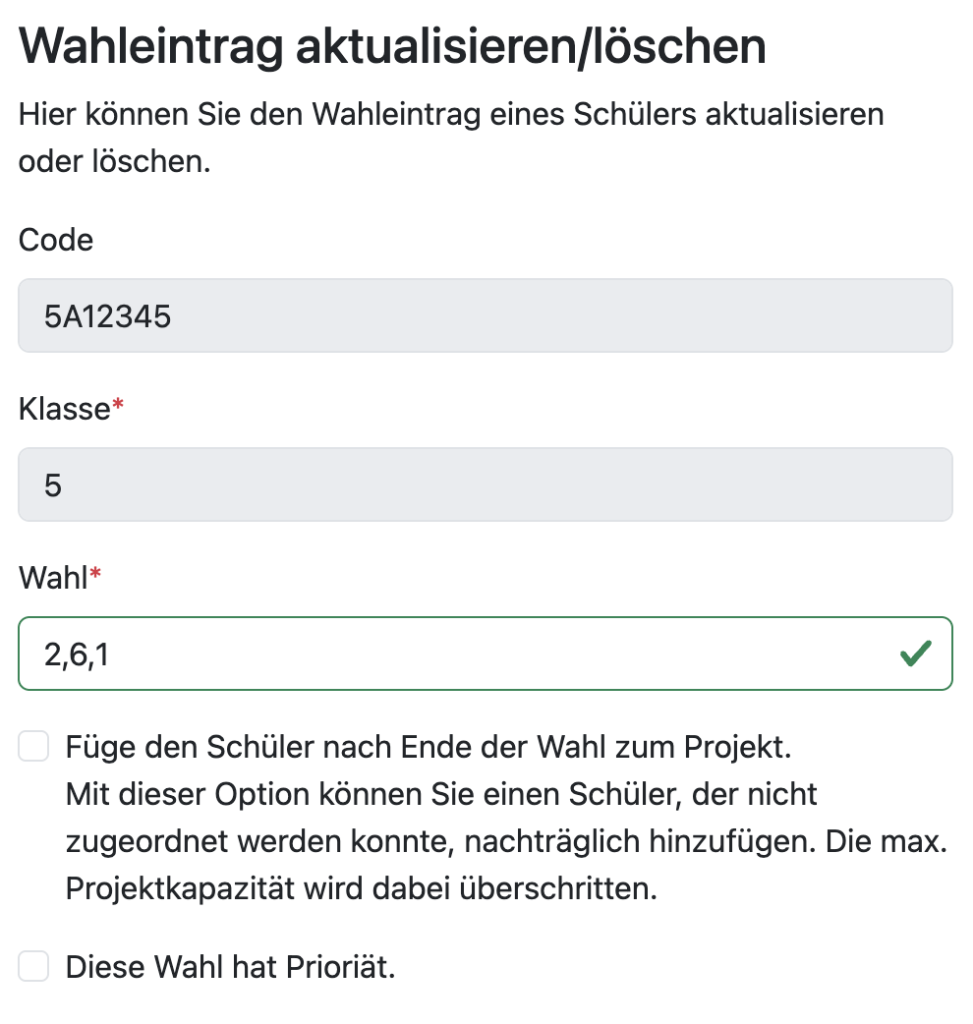Click the green validation checkmark icon
The height and width of the screenshot is (1024, 973).
pos(915,654)
